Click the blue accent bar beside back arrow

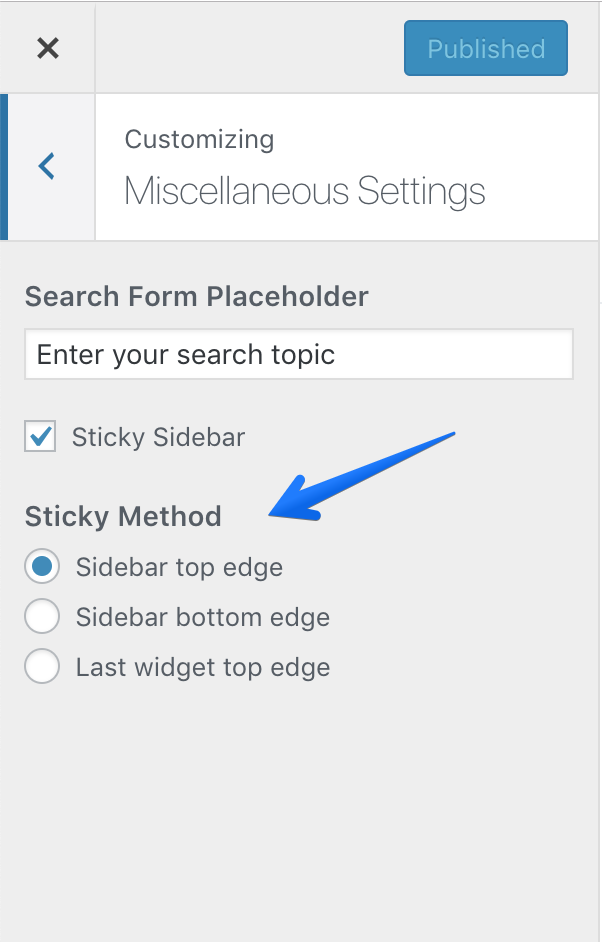pos(4,166)
